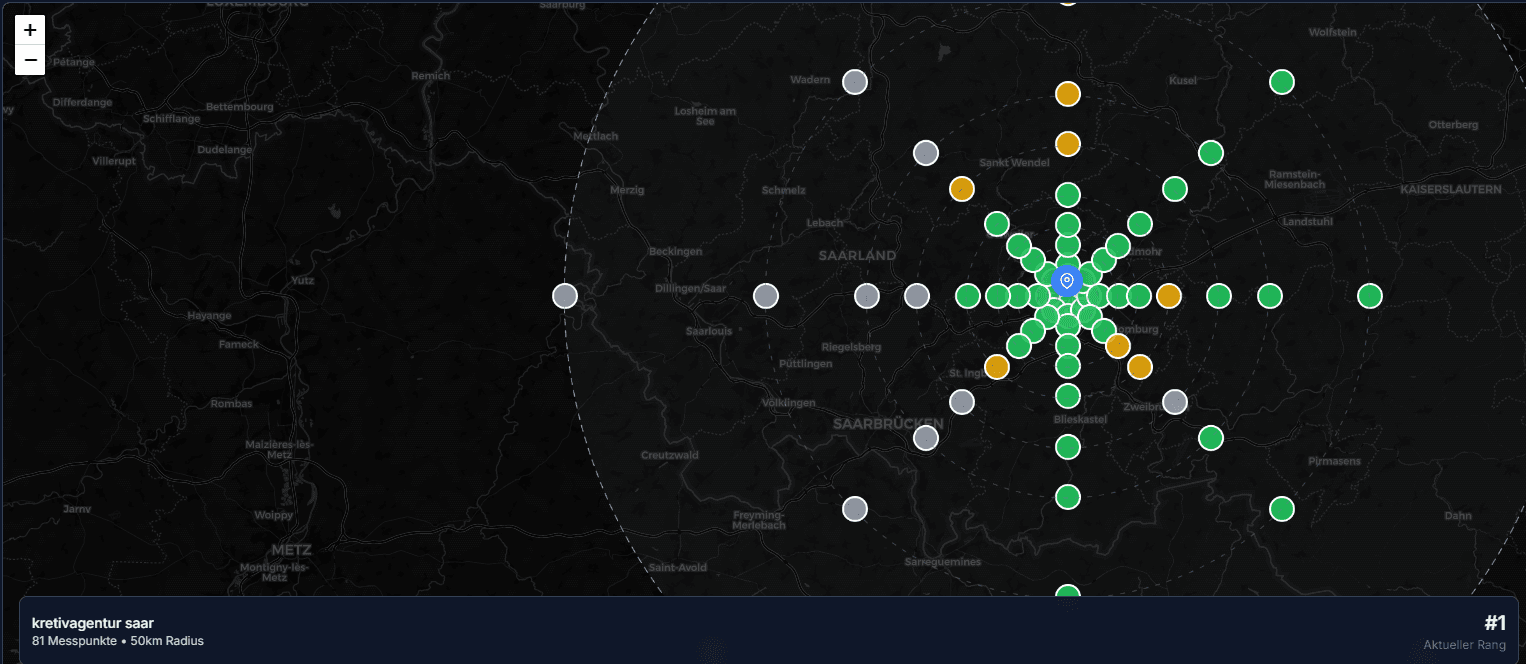The height and width of the screenshot is (664, 1526).
Task: Select the gray marker above Sankt Wendel
Action: (926, 153)
